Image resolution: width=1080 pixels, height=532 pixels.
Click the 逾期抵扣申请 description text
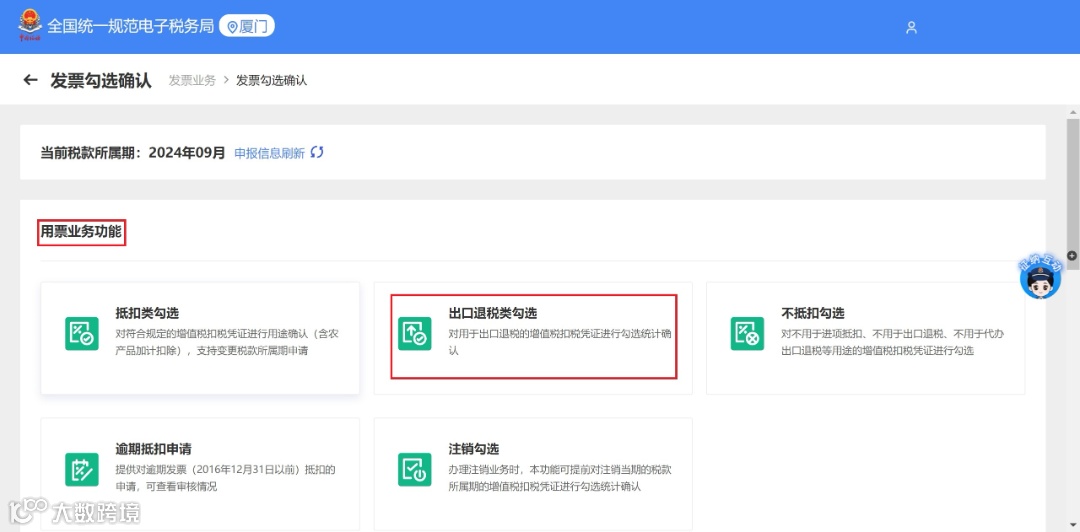click(225, 478)
